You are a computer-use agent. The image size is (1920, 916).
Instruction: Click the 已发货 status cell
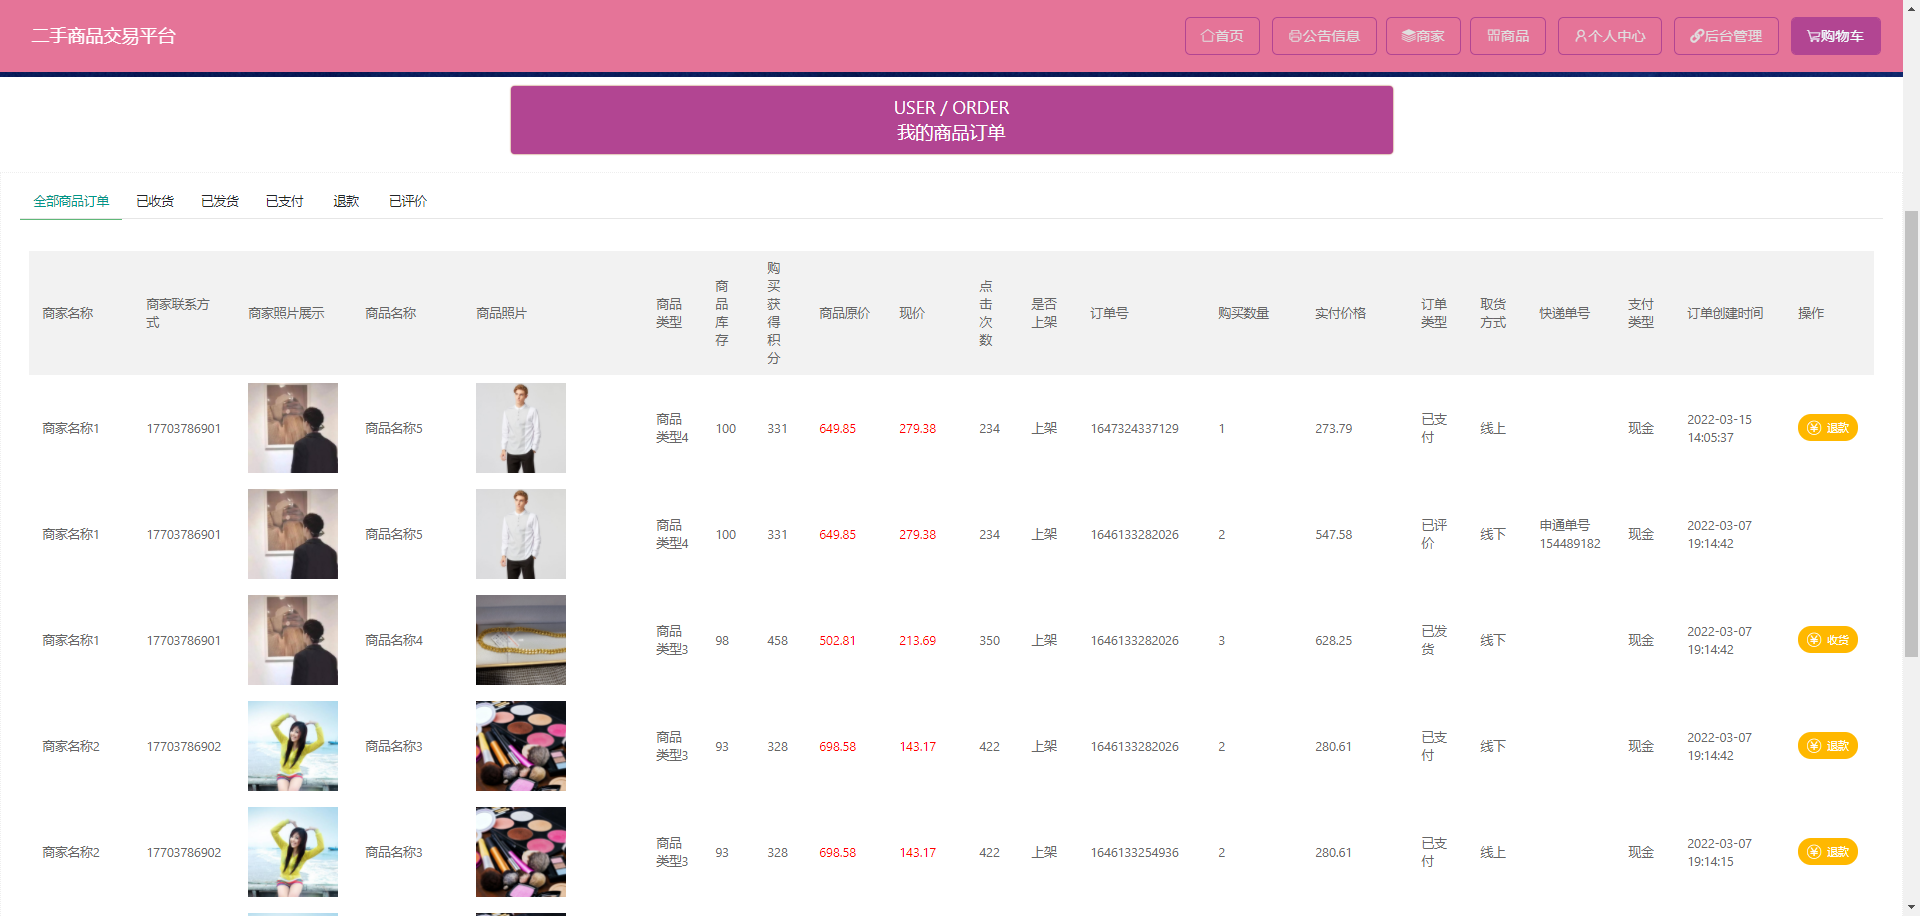point(1434,640)
